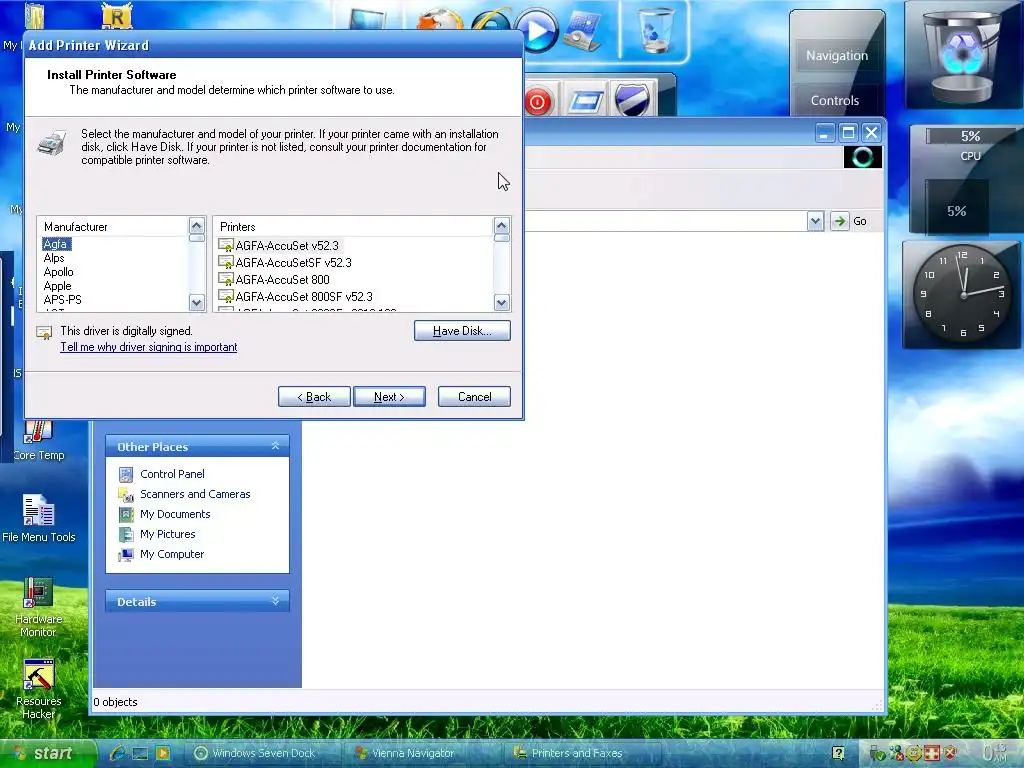Open Firefox from the top dock
This screenshot has width=1024, height=768.
point(440,18)
